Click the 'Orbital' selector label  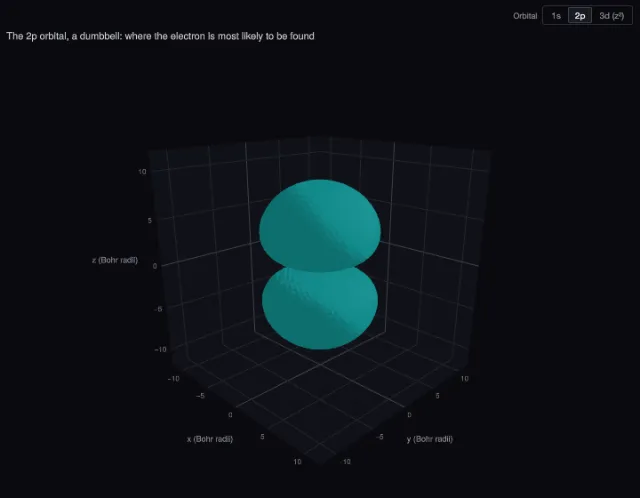coord(525,16)
